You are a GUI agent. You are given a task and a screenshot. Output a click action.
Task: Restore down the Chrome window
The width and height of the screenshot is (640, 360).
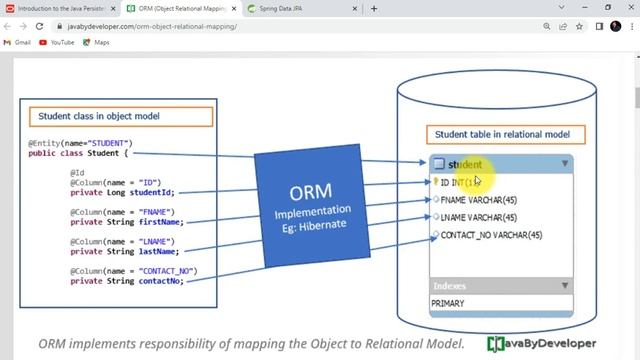(608, 7)
